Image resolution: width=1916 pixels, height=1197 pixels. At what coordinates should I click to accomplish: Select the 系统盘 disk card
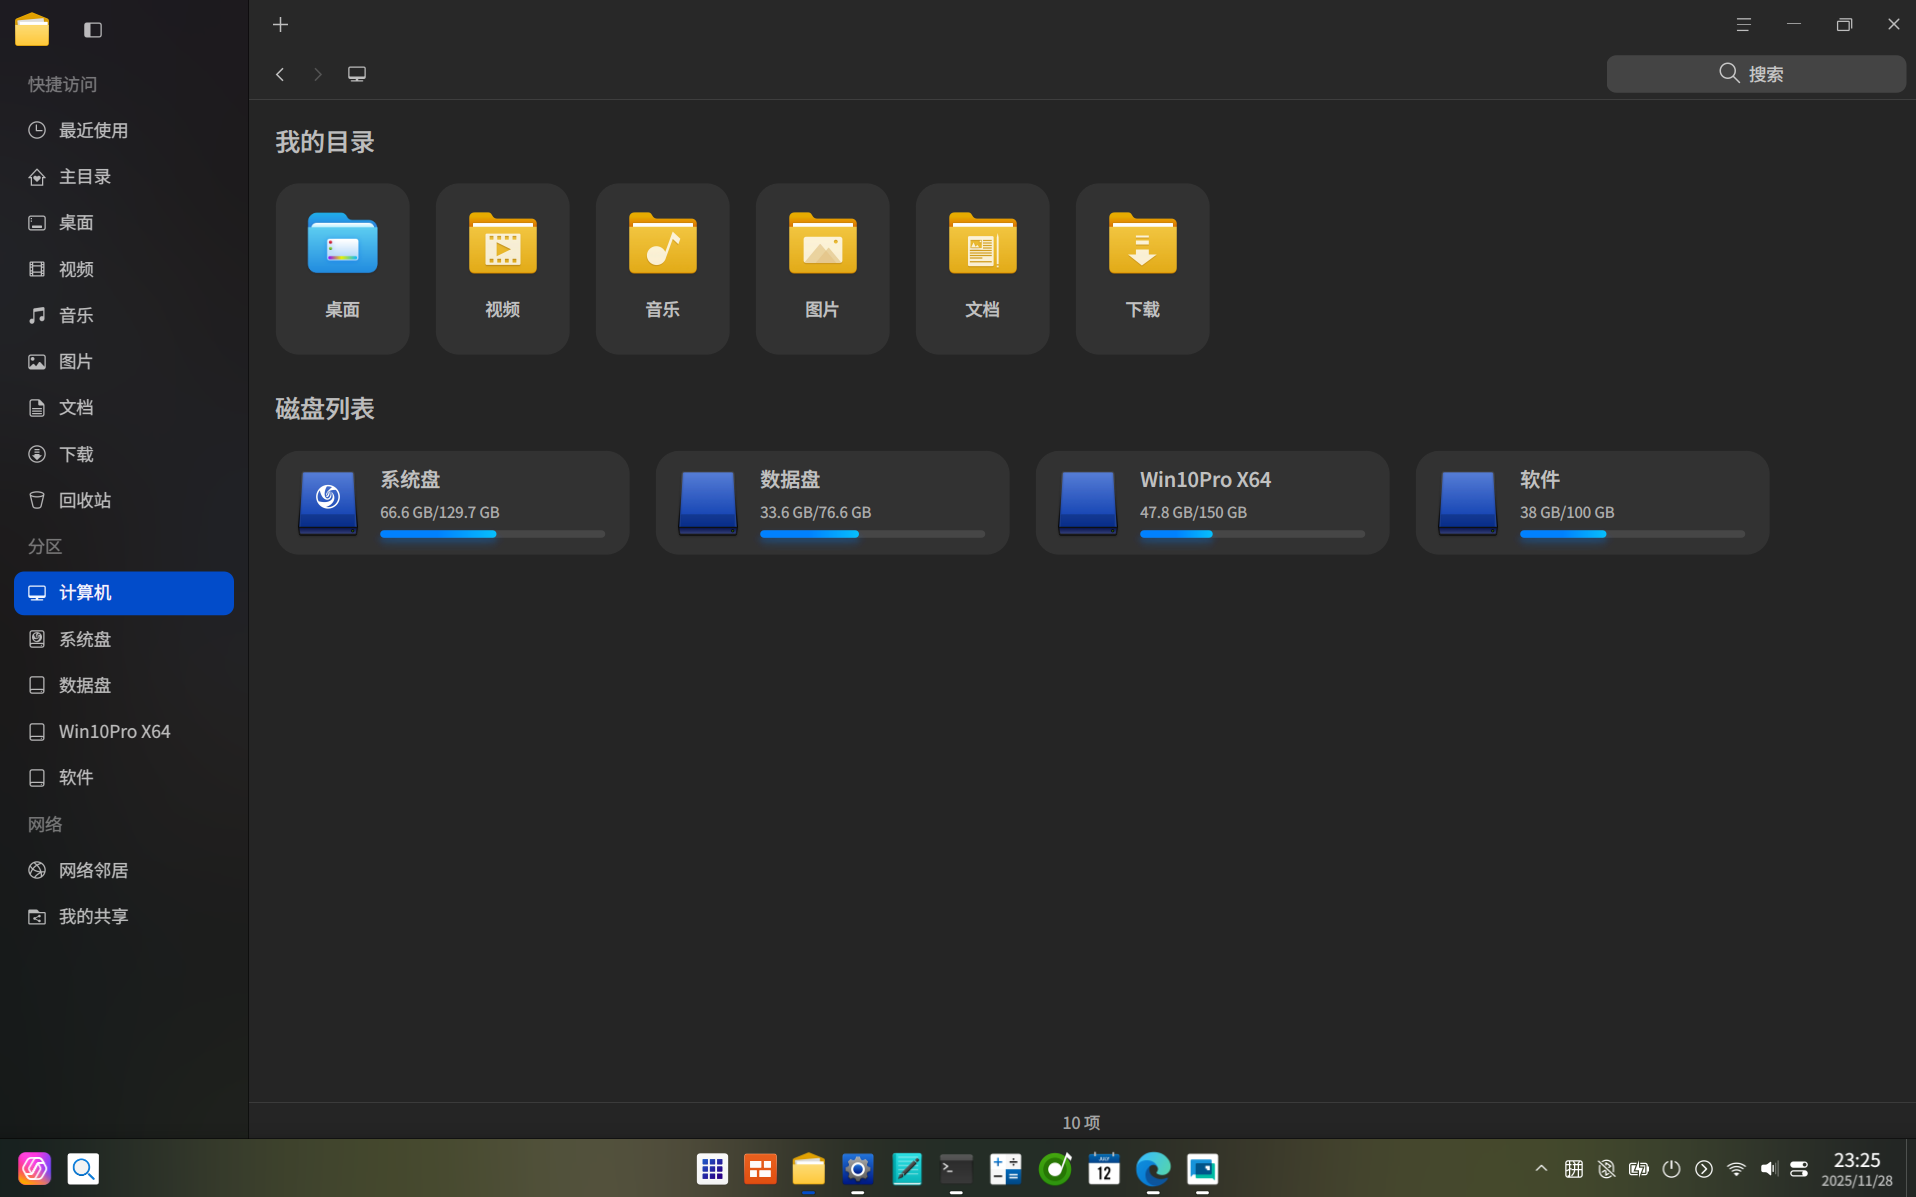[x=453, y=503]
